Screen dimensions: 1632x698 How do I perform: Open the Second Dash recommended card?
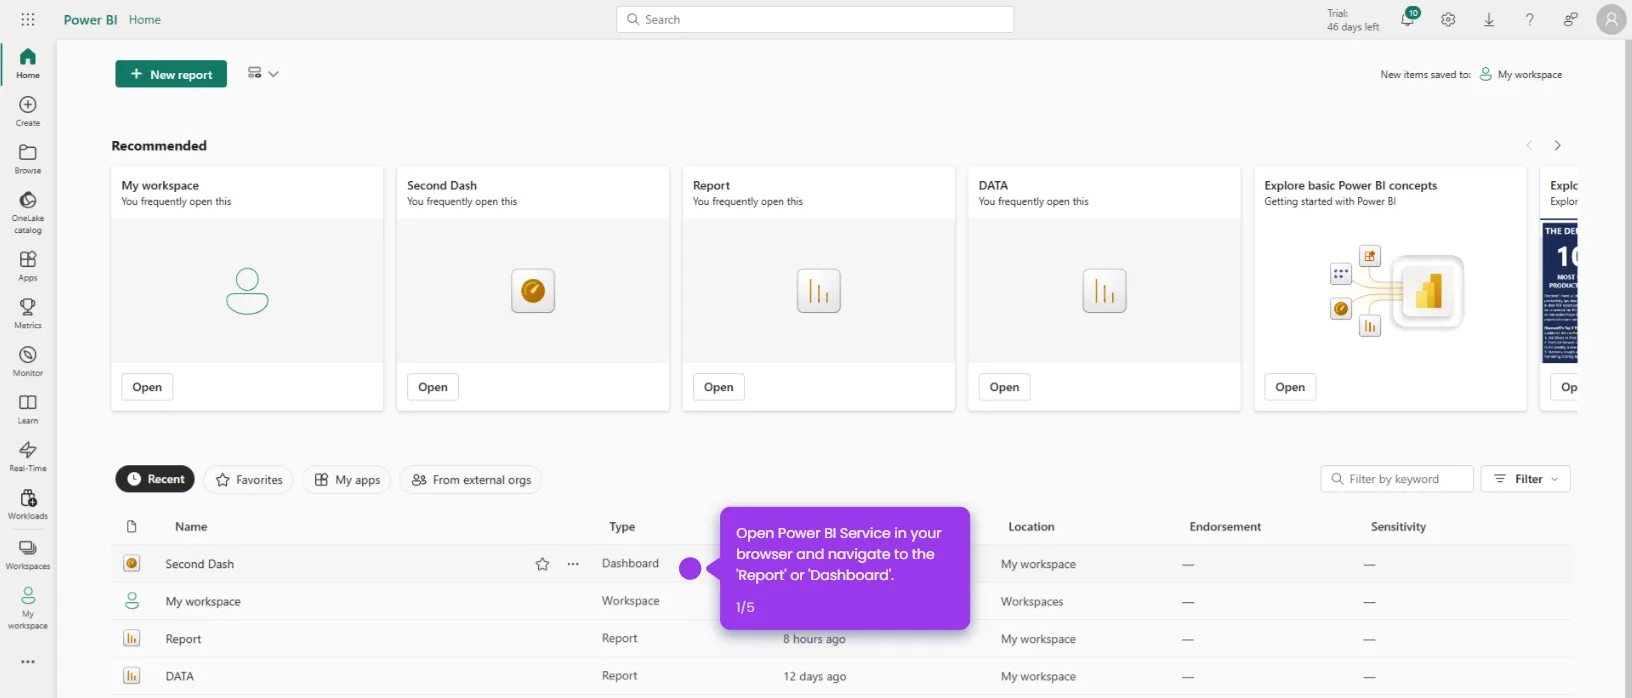coord(433,387)
